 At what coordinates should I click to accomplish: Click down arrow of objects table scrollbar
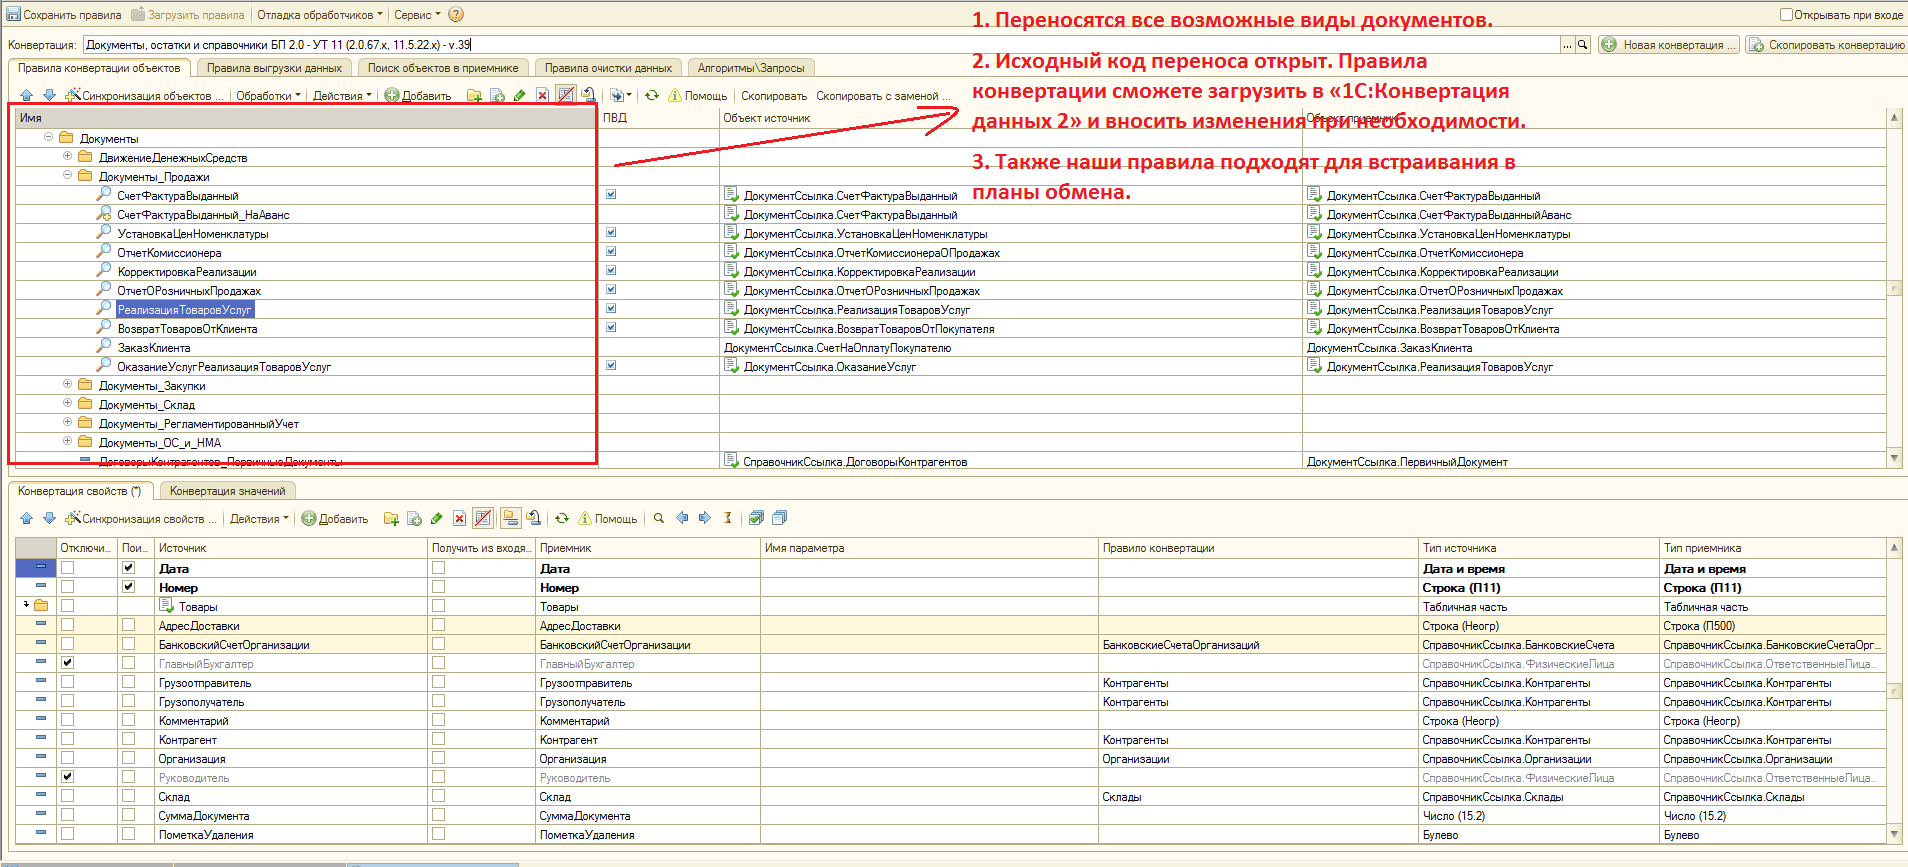point(1894,459)
